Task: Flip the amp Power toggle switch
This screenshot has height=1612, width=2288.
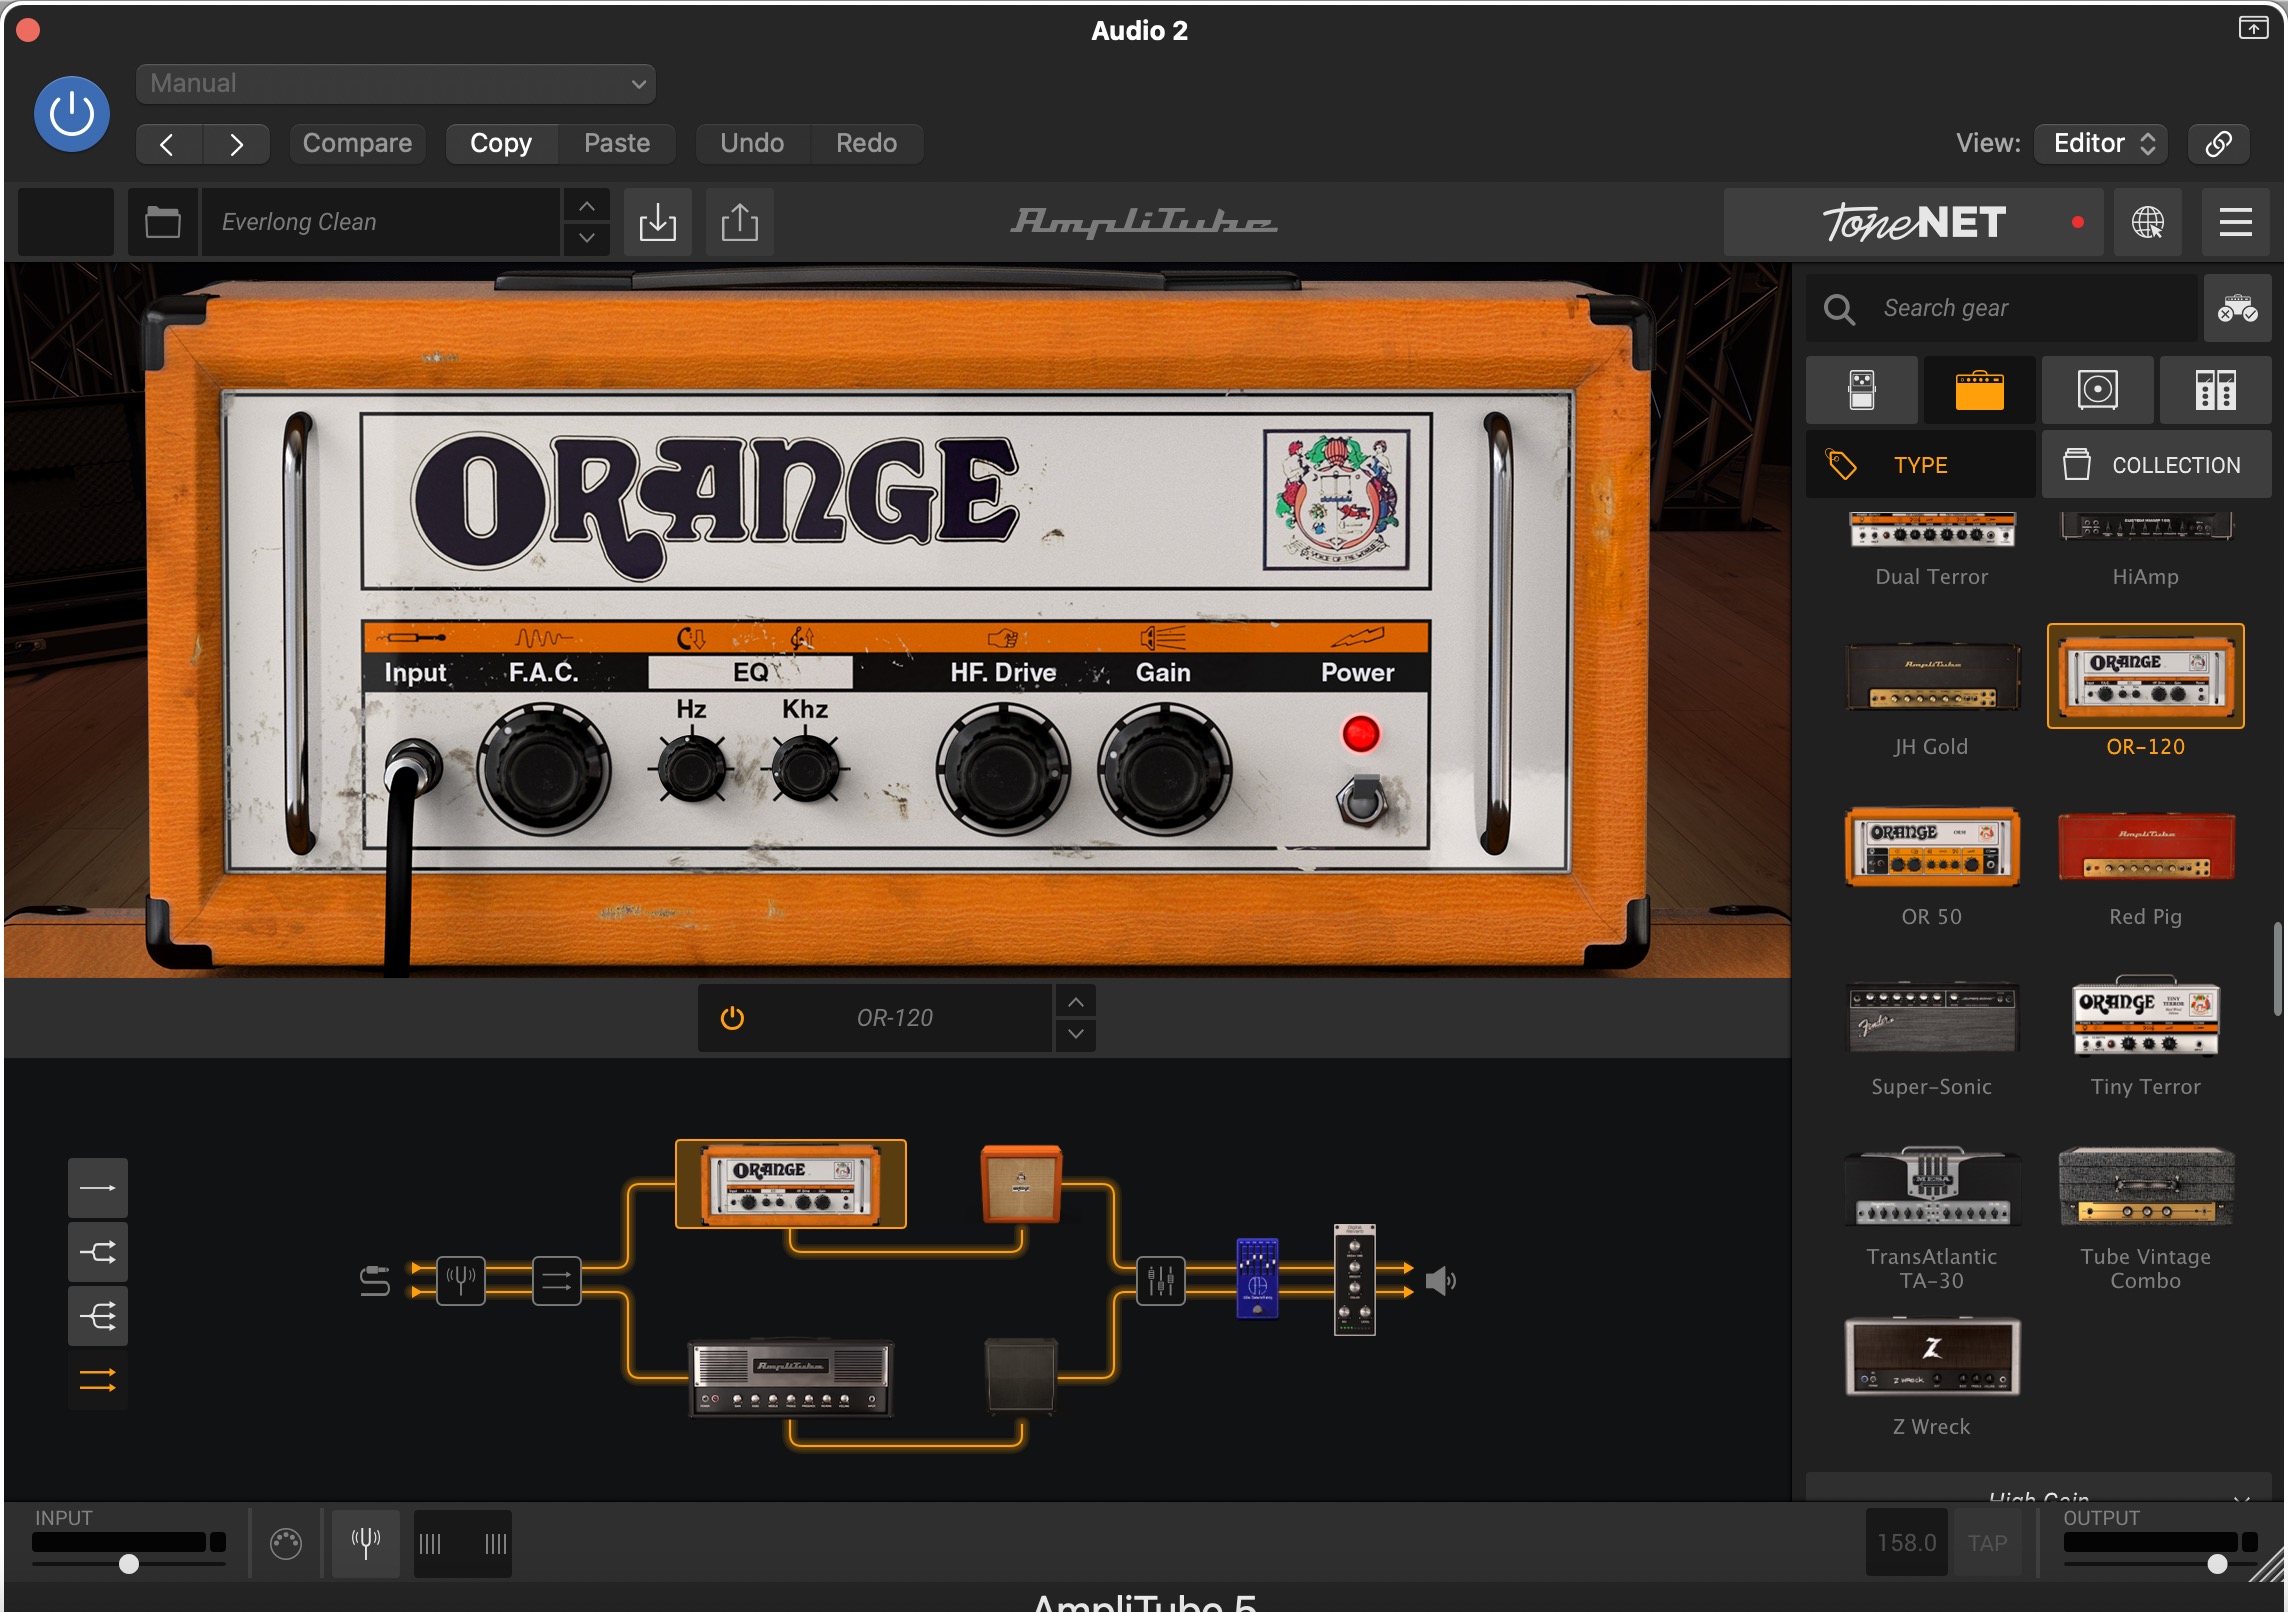Action: click(1361, 800)
